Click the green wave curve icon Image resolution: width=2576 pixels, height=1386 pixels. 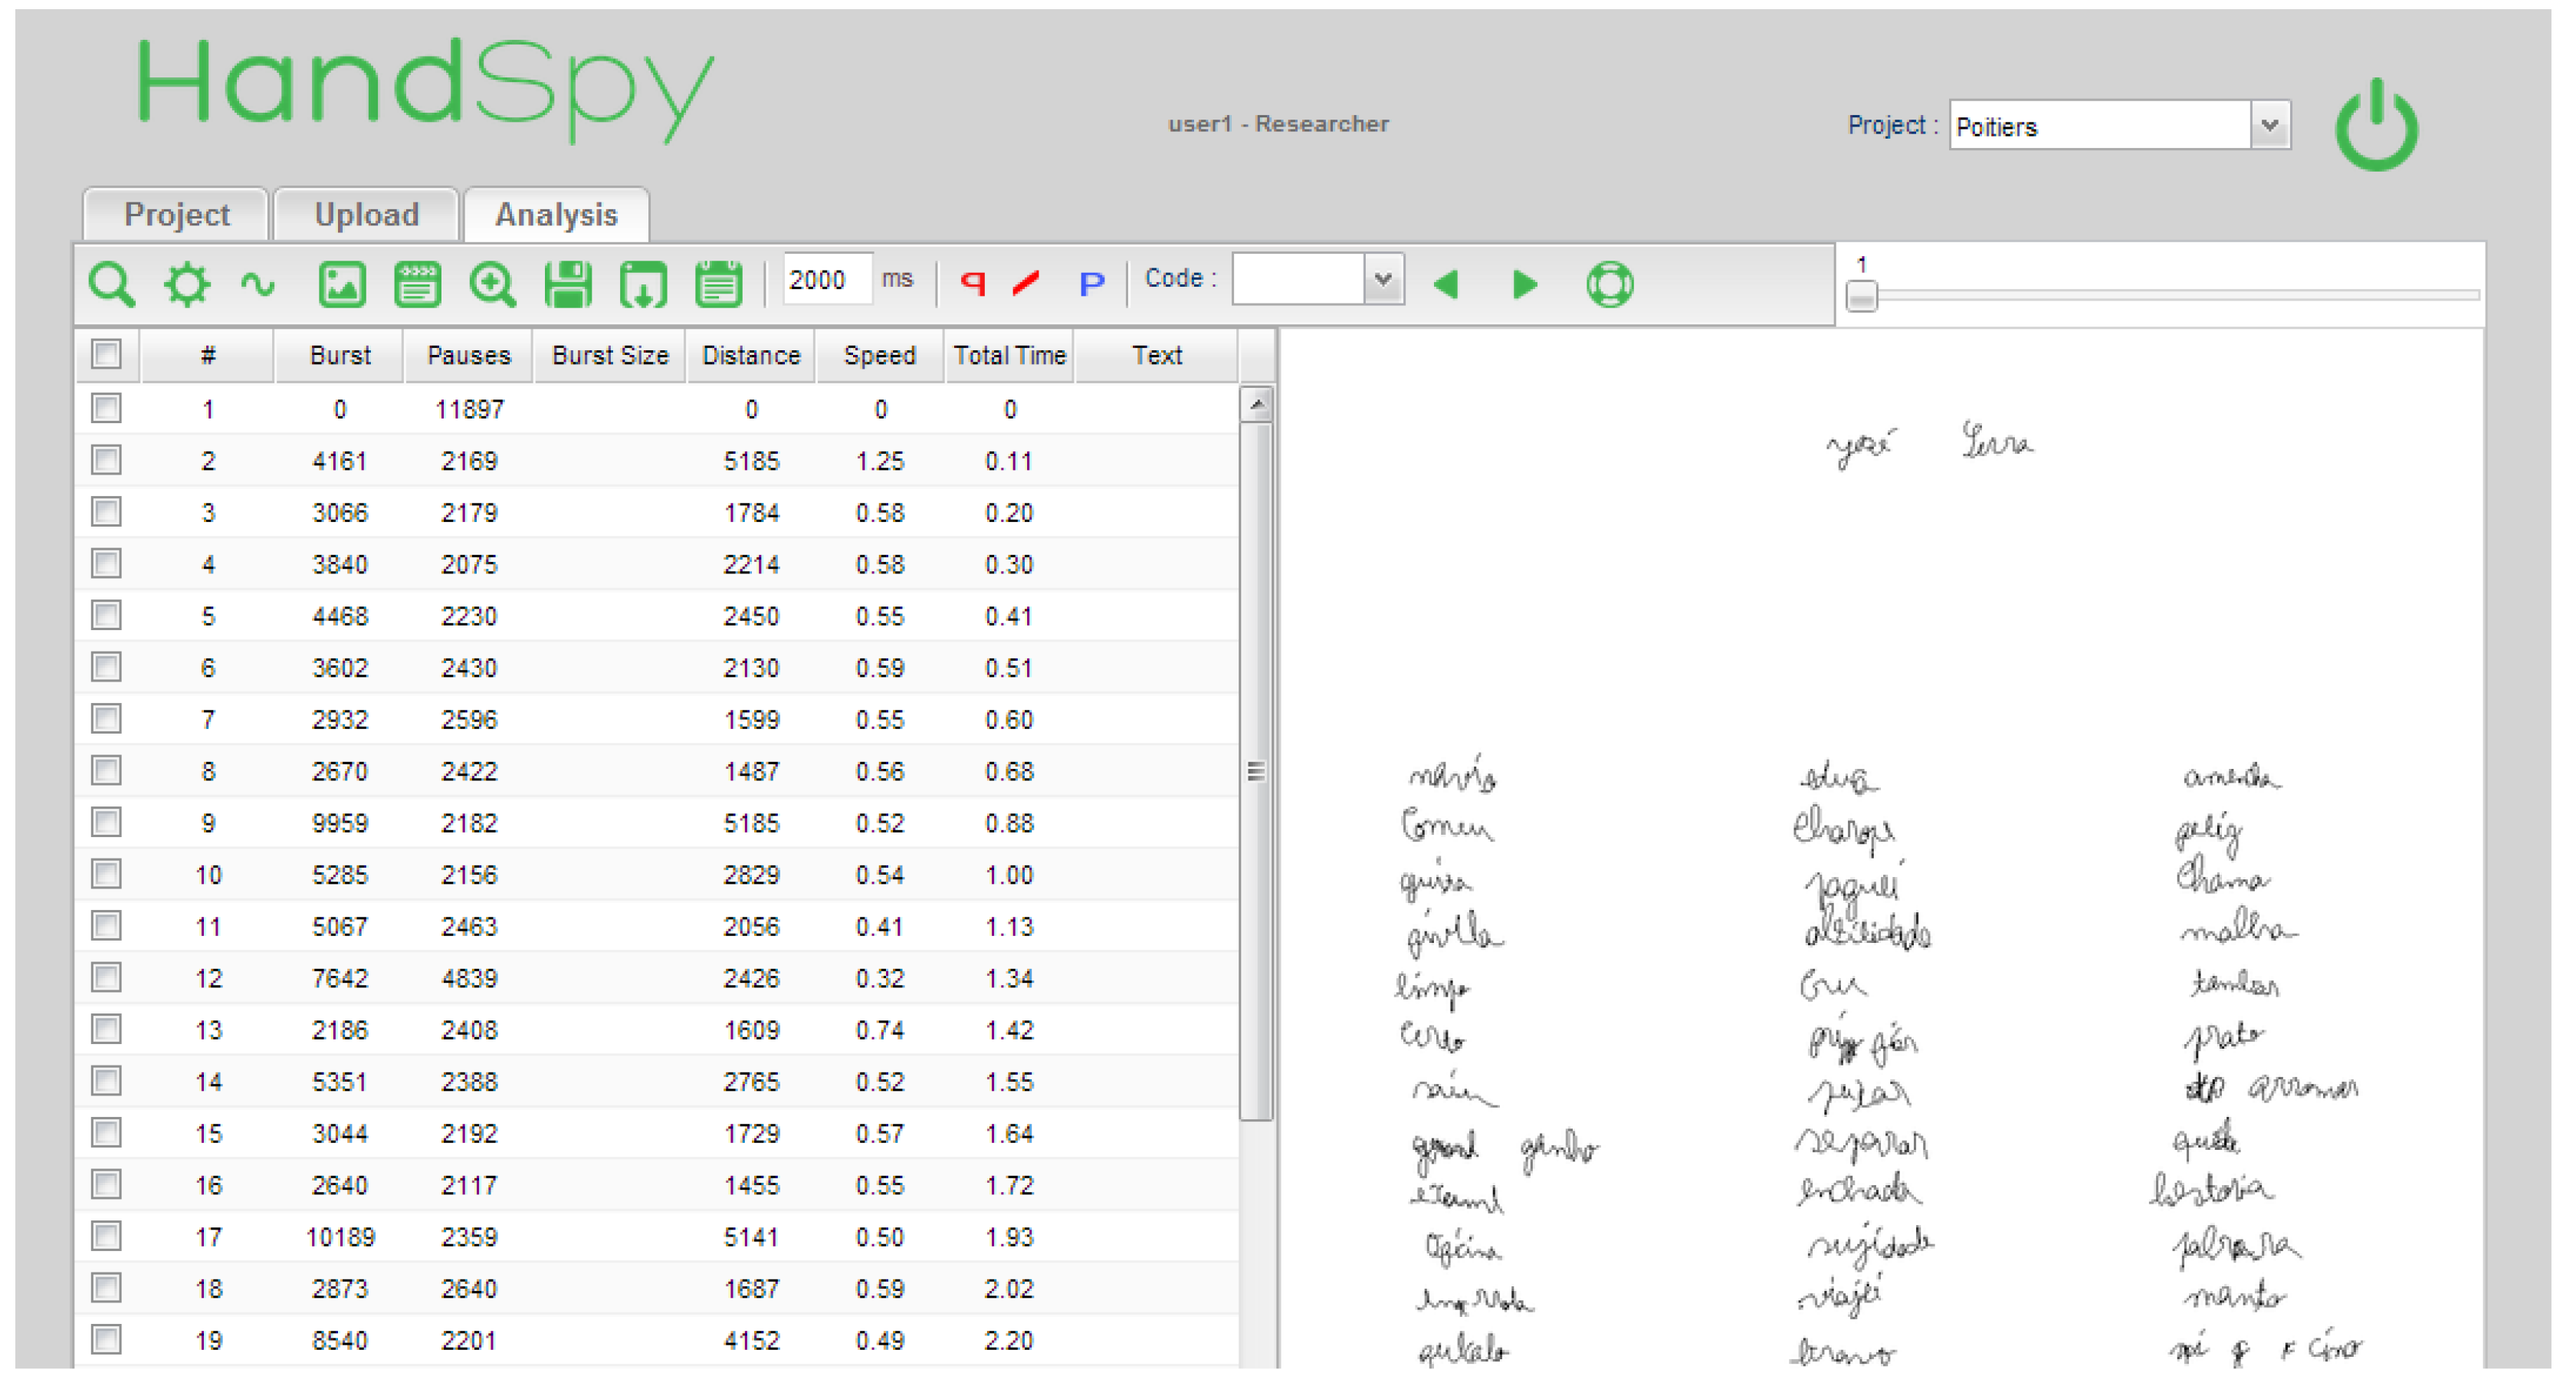[x=258, y=284]
